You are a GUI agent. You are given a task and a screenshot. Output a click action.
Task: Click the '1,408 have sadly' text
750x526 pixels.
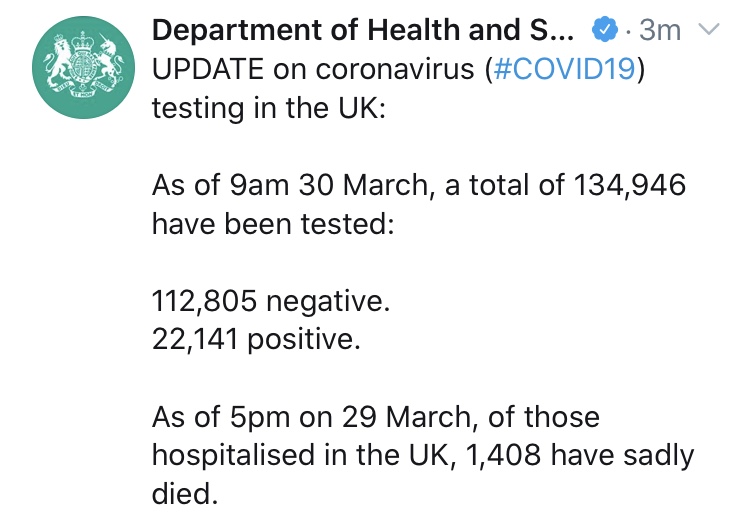coord(579,455)
